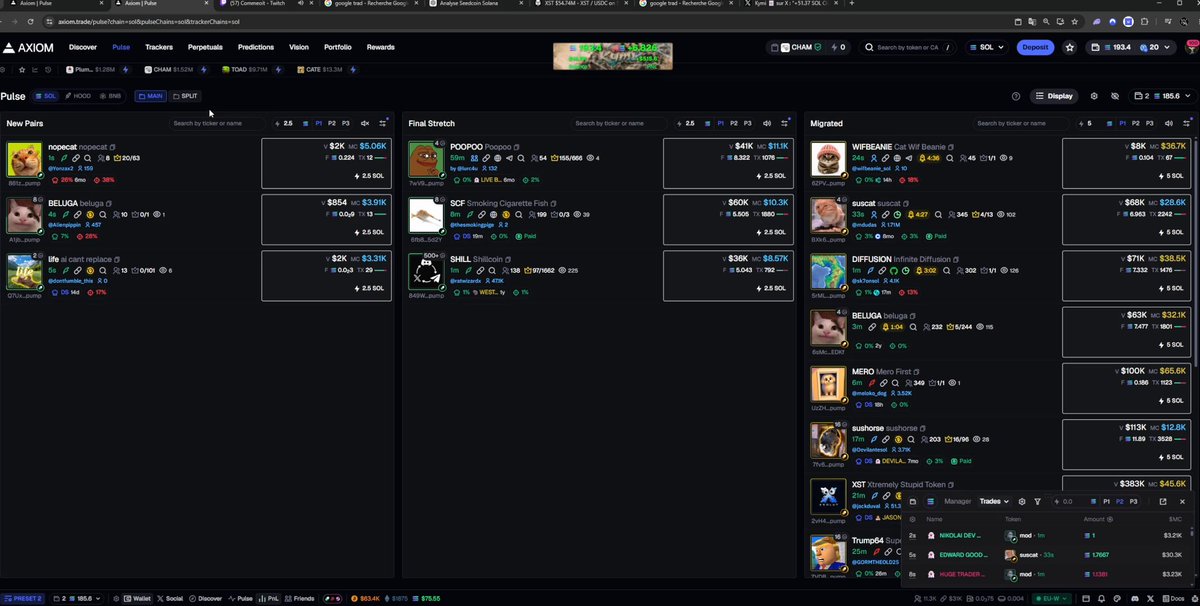This screenshot has height=606, width=1200.
Task: Click the funnel filter icon in Trades panel
Action: [x=1037, y=502]
